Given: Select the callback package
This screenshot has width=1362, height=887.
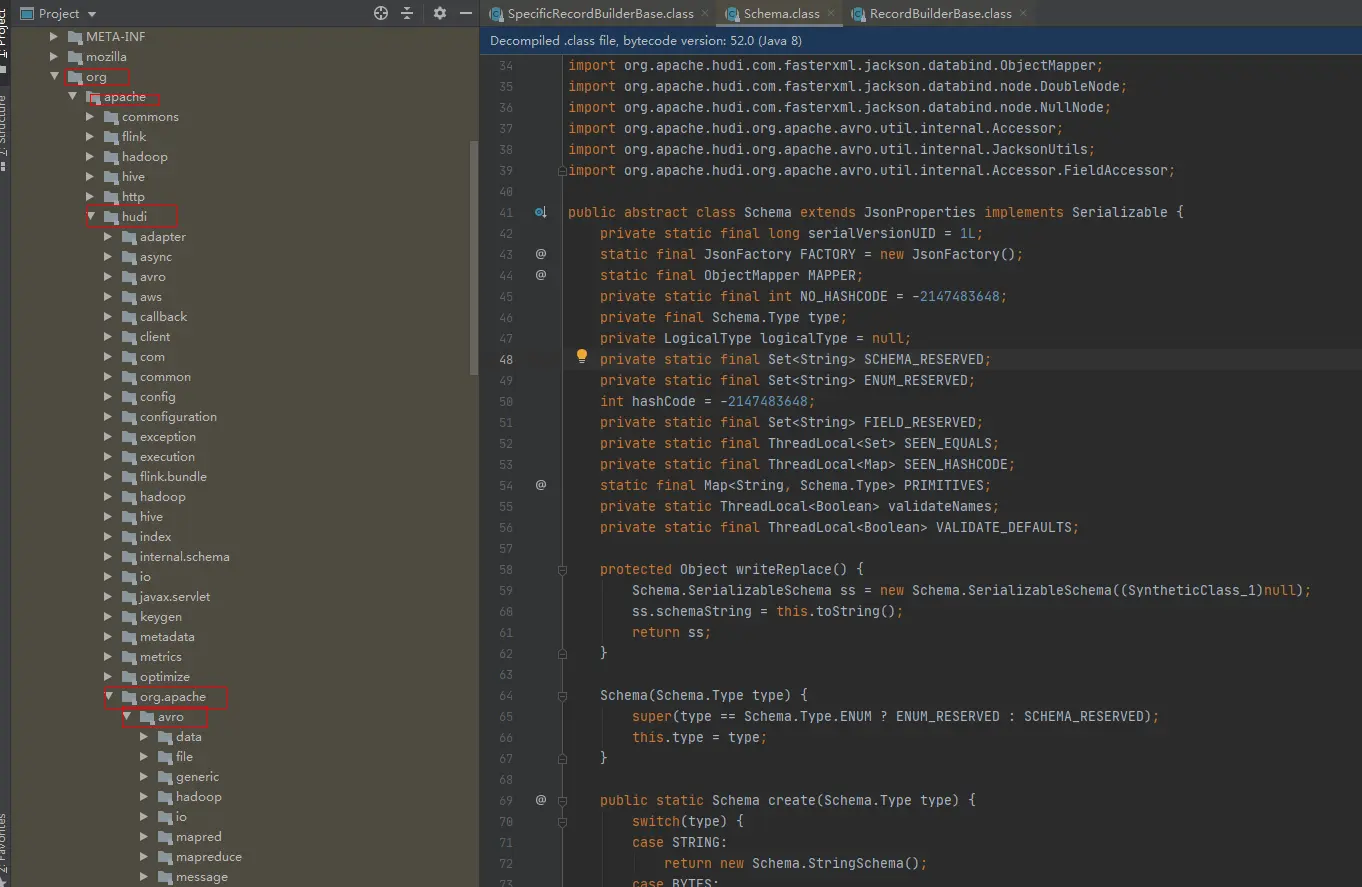Looking at the screenshot, I should tap(163, 317).
